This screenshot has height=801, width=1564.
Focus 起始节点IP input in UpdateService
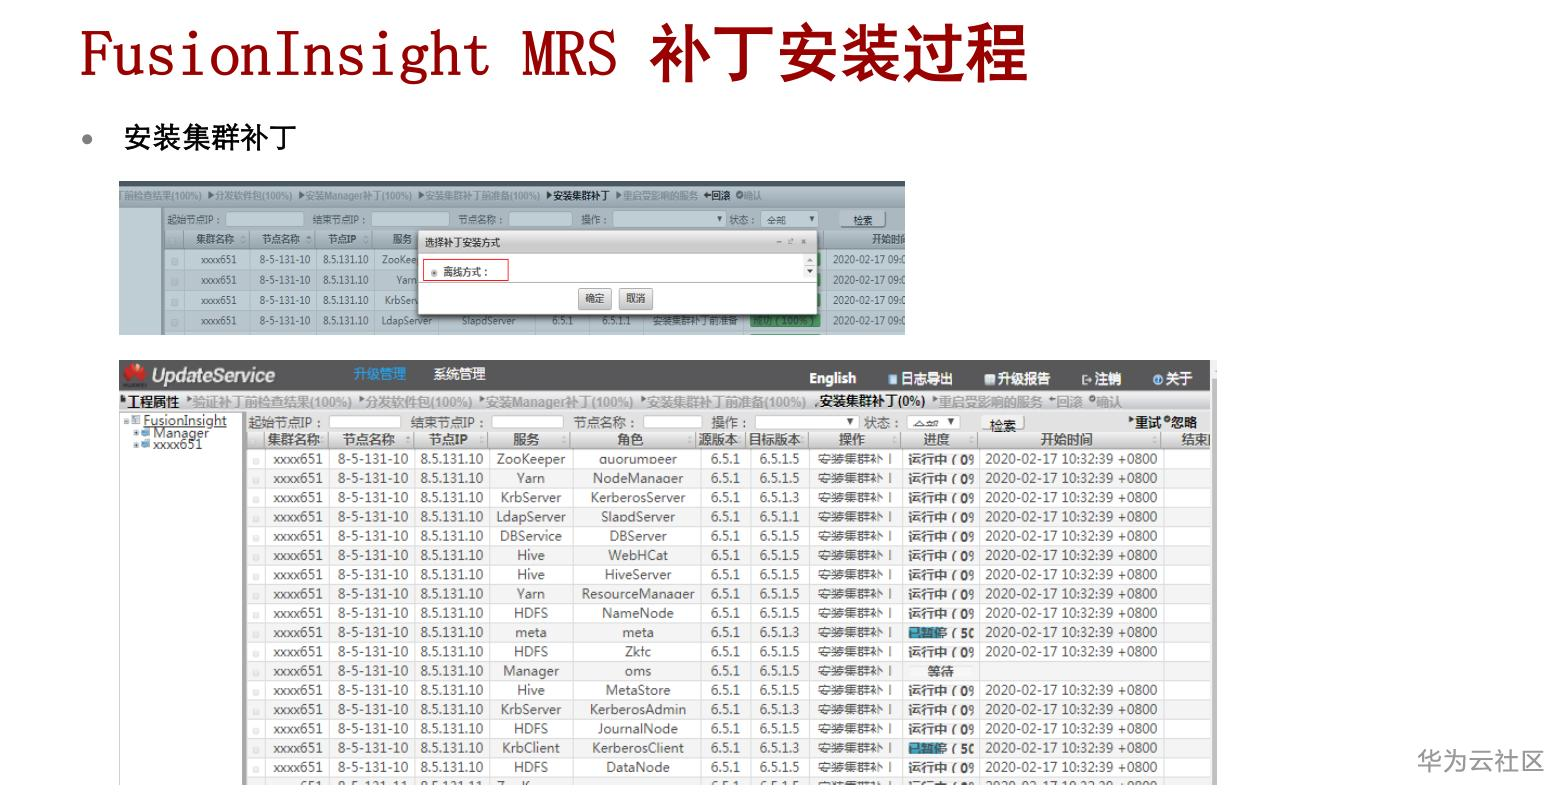click(x=365, y=423)
